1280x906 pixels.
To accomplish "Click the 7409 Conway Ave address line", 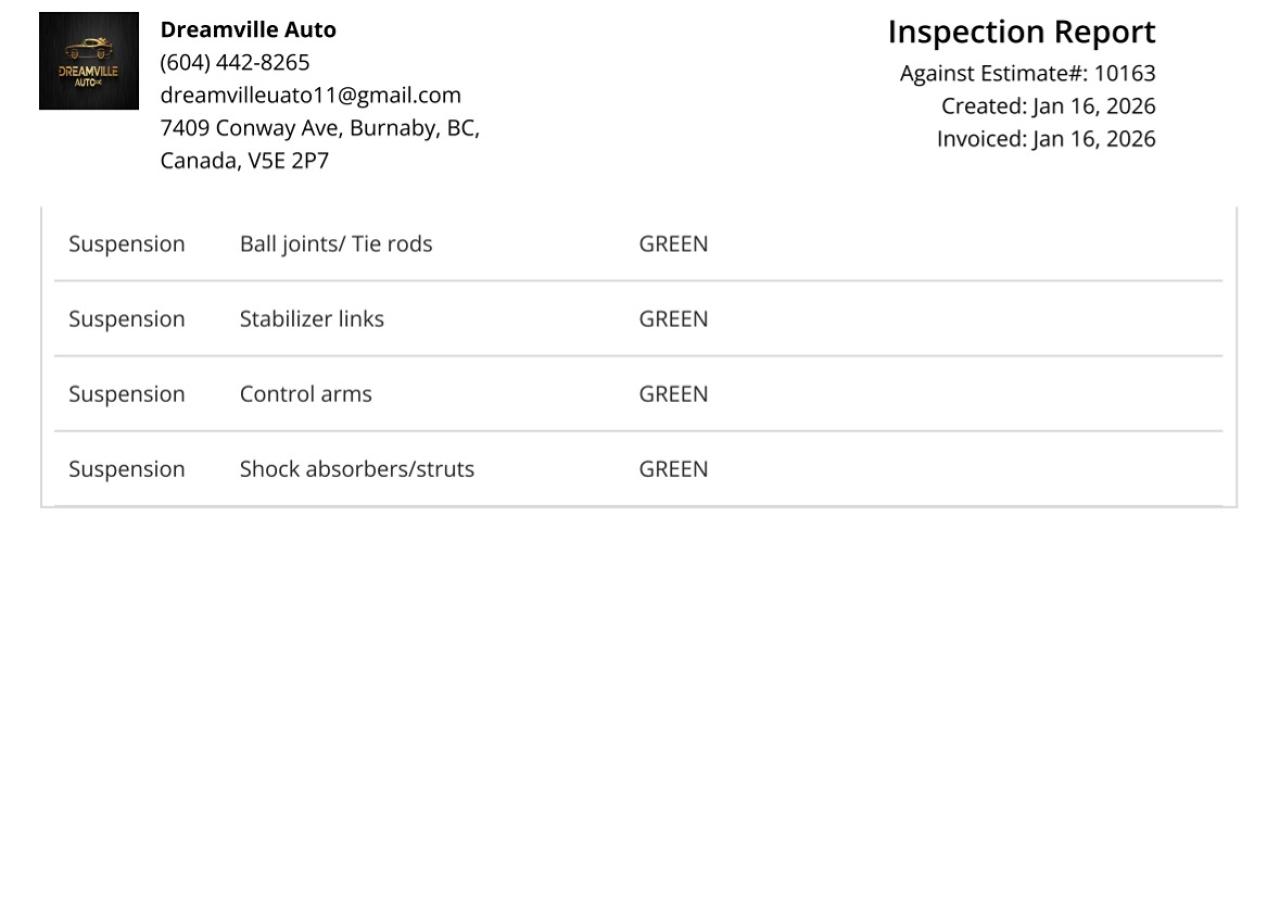I will click(320, 129).
